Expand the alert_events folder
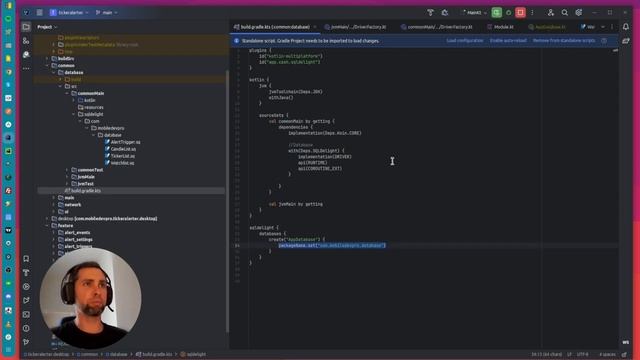The height and width of the screenshot is (360, 640). (54, 232)
